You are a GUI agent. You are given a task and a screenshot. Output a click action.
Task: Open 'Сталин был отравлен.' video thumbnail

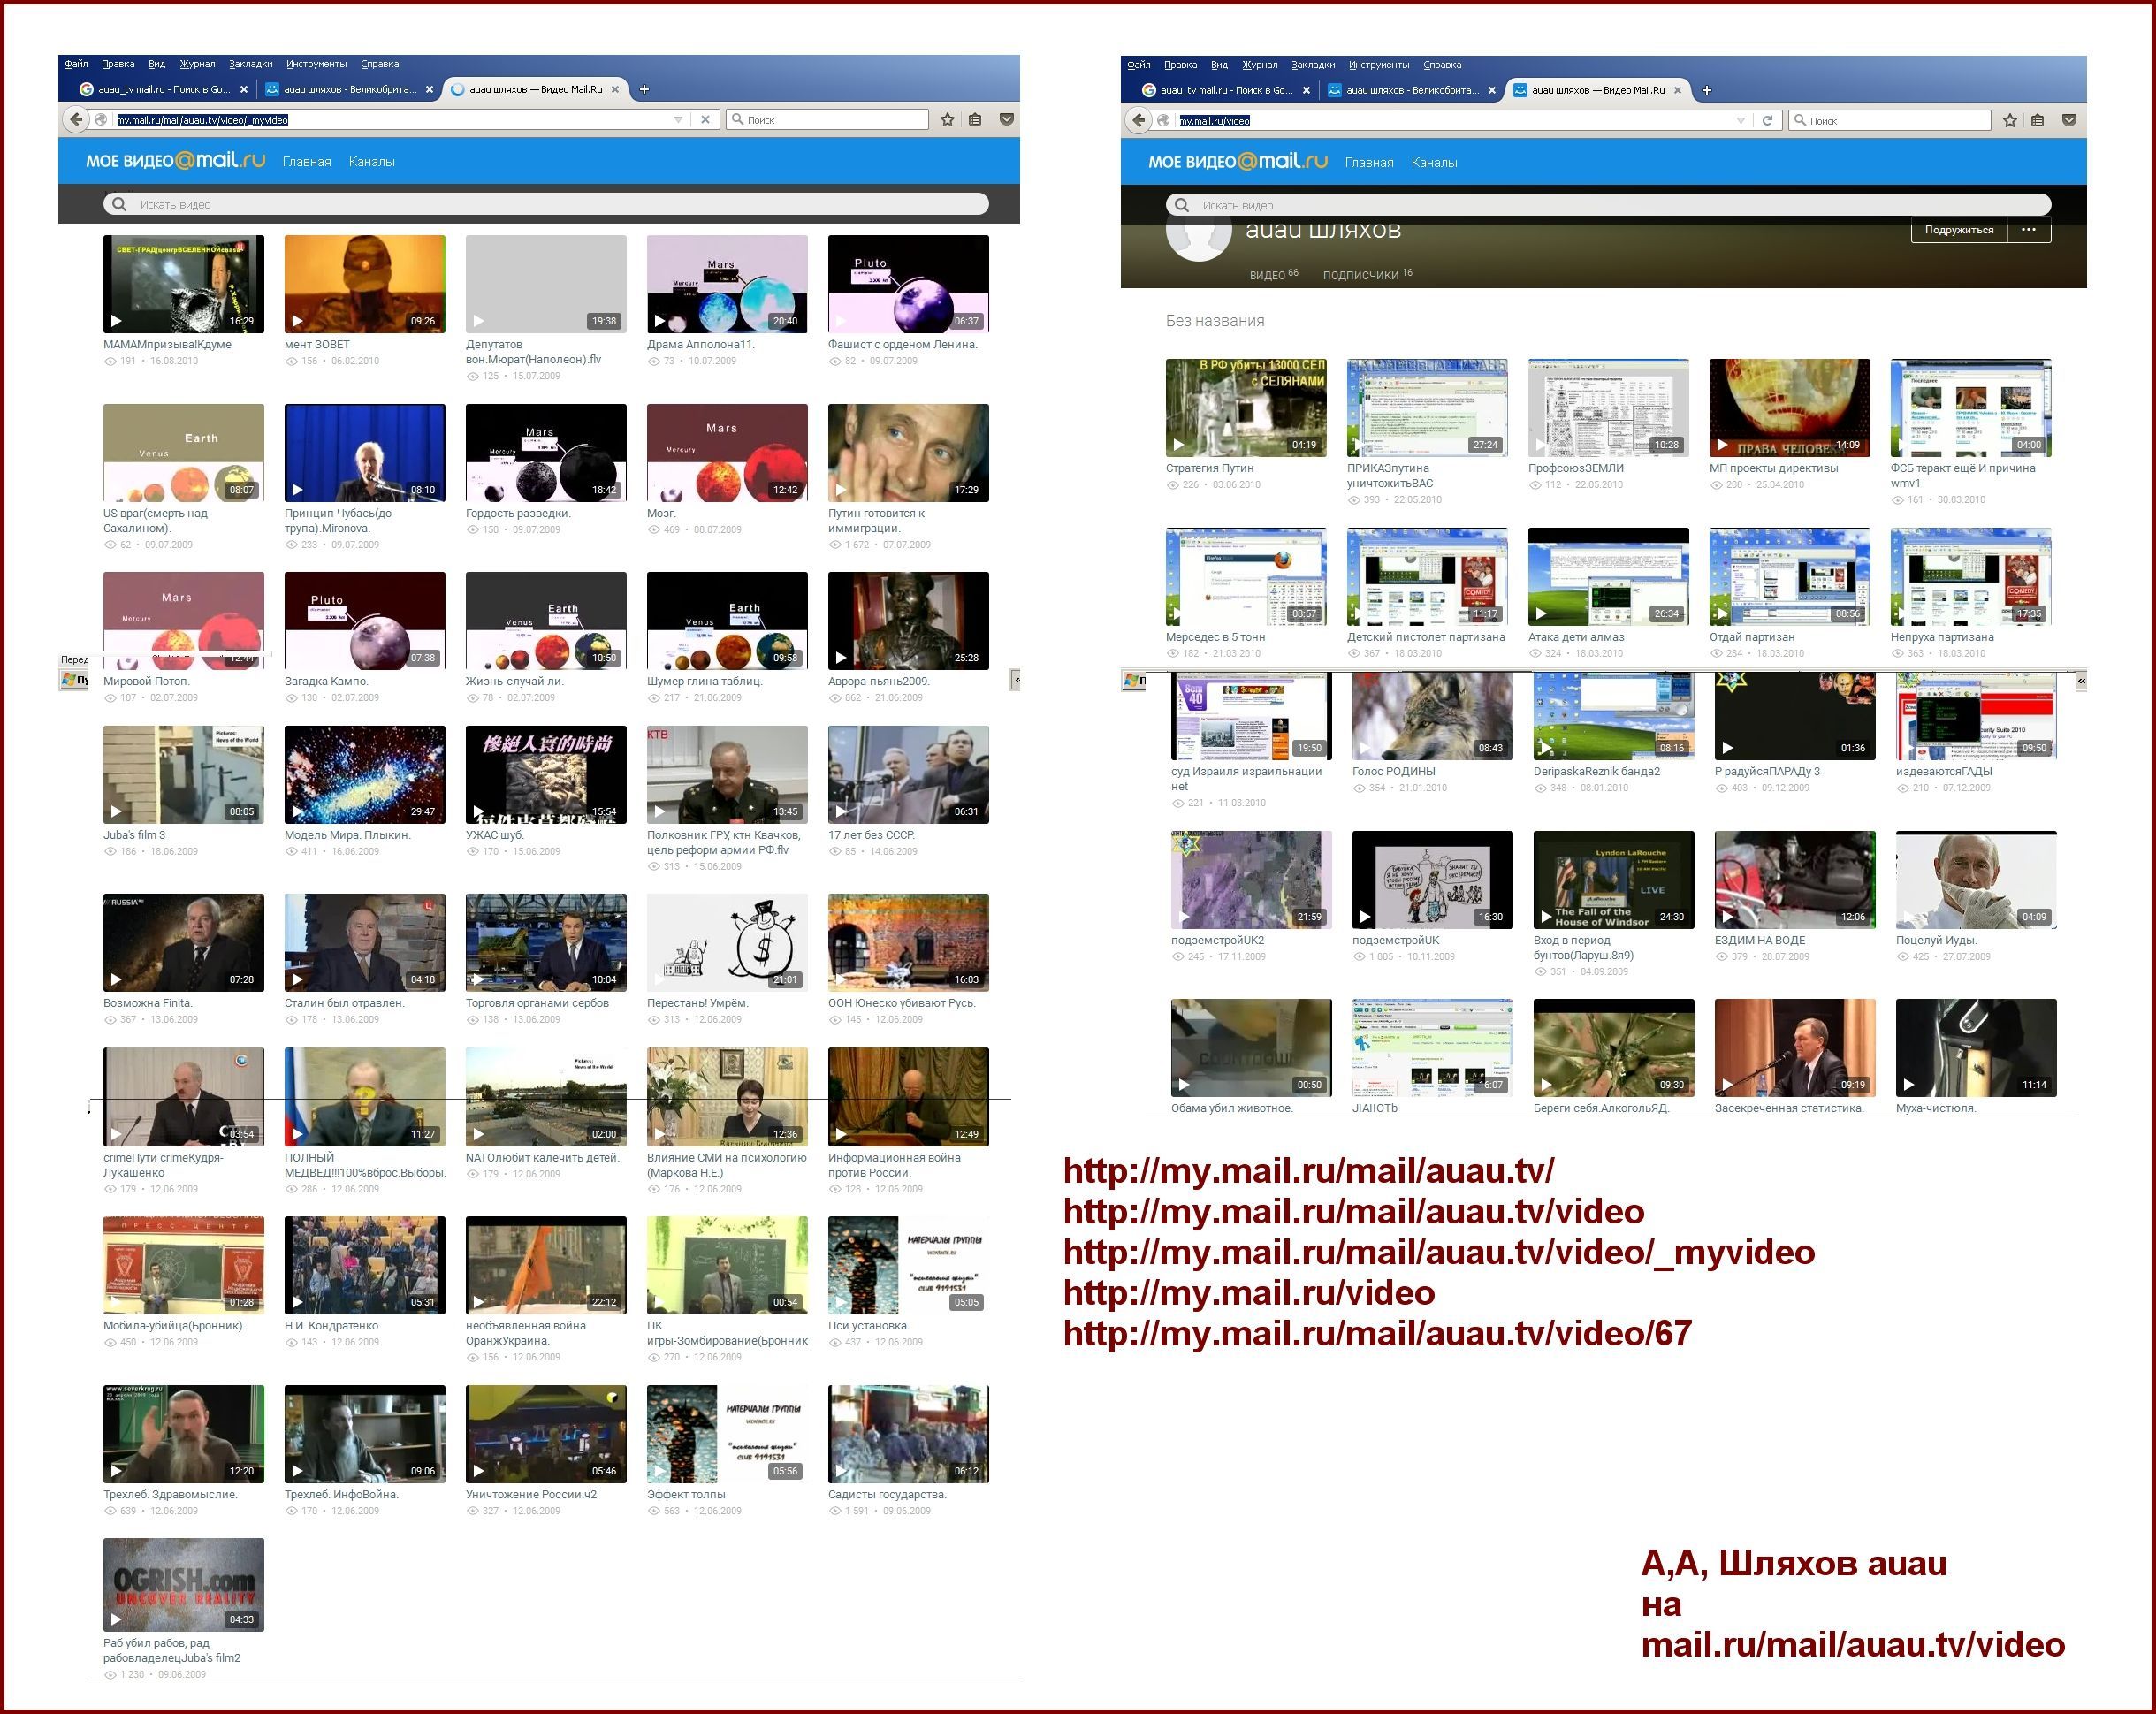tap(365, 943)
